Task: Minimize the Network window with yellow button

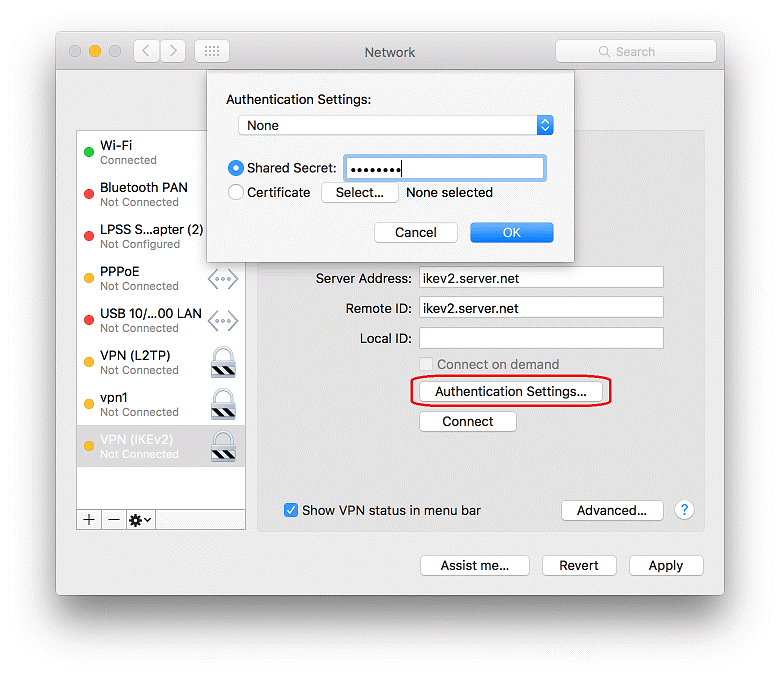Action: coord(95,51)
